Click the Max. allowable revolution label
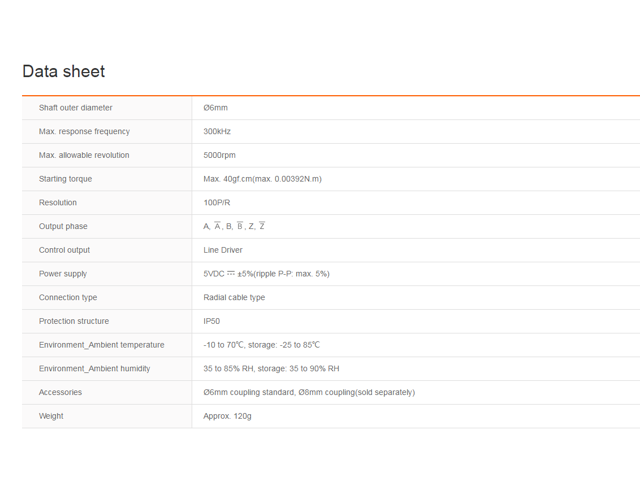This screenshot has width=640, height=480. tap(84, 155)
